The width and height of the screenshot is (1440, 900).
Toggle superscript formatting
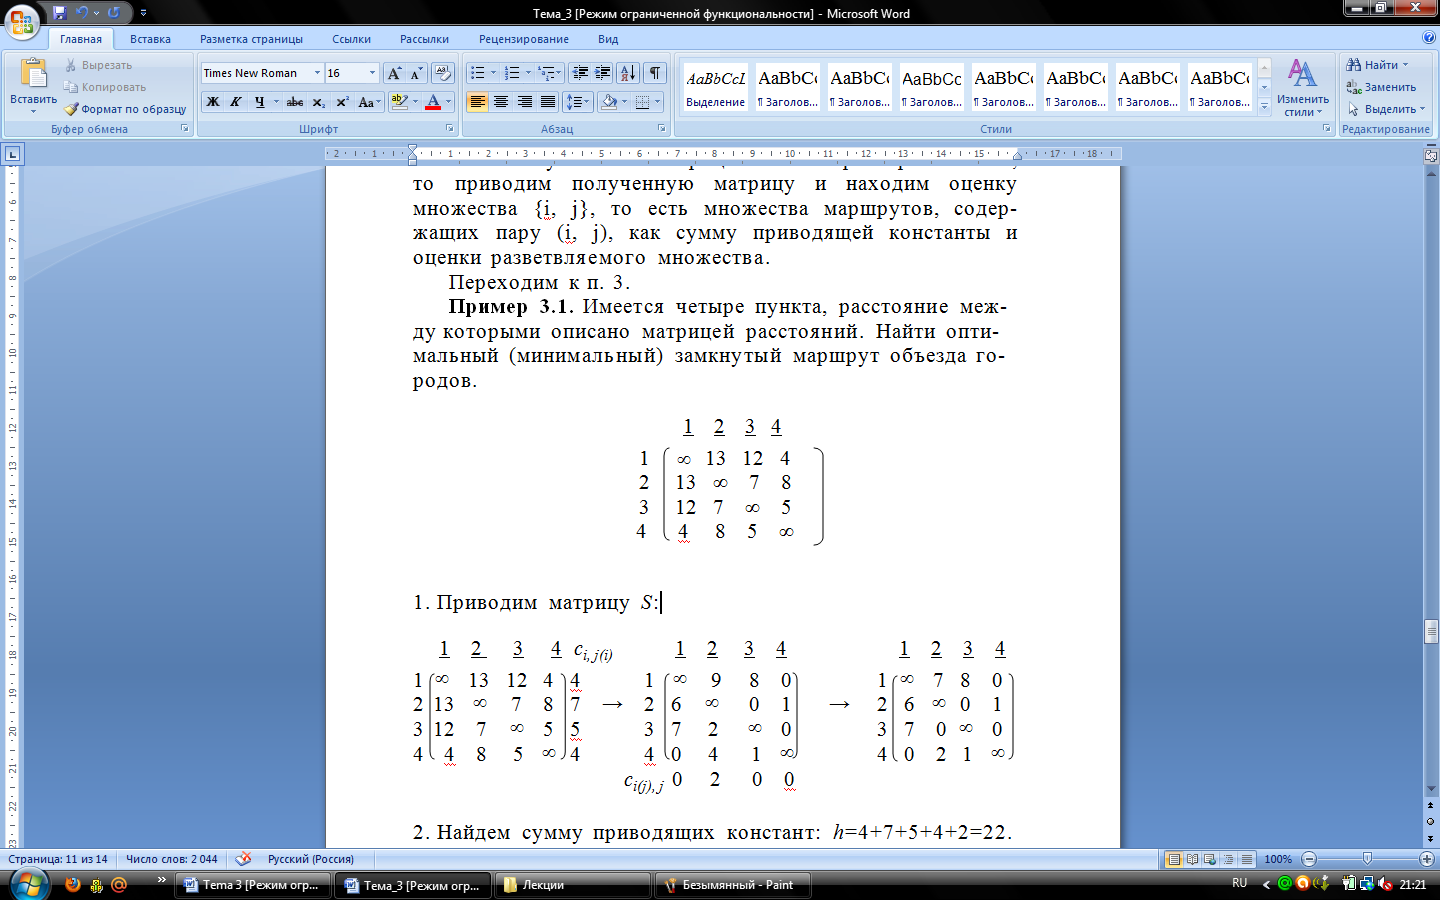342,102
